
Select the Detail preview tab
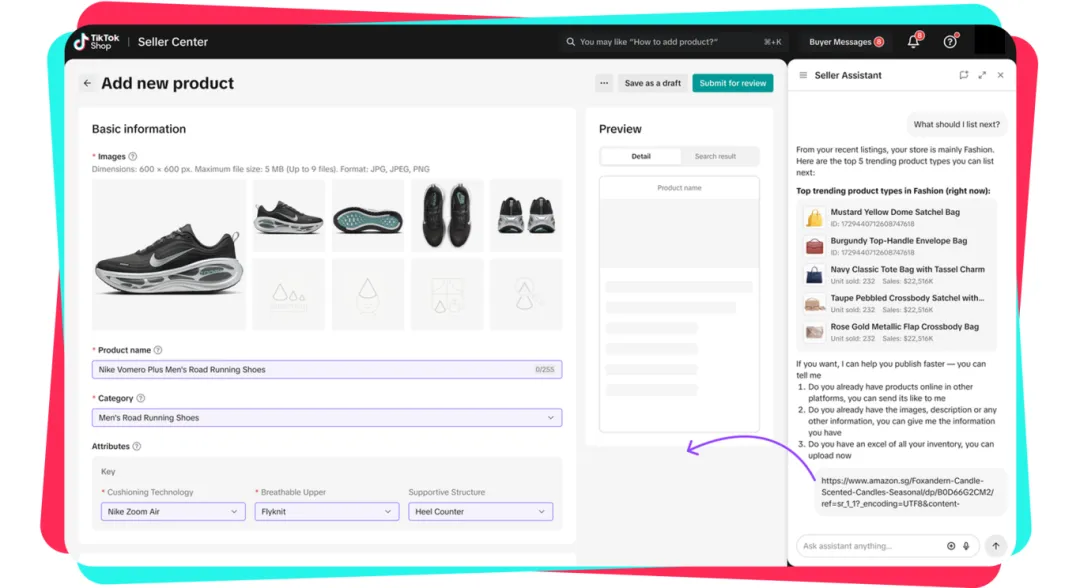[x=641, y=156]
